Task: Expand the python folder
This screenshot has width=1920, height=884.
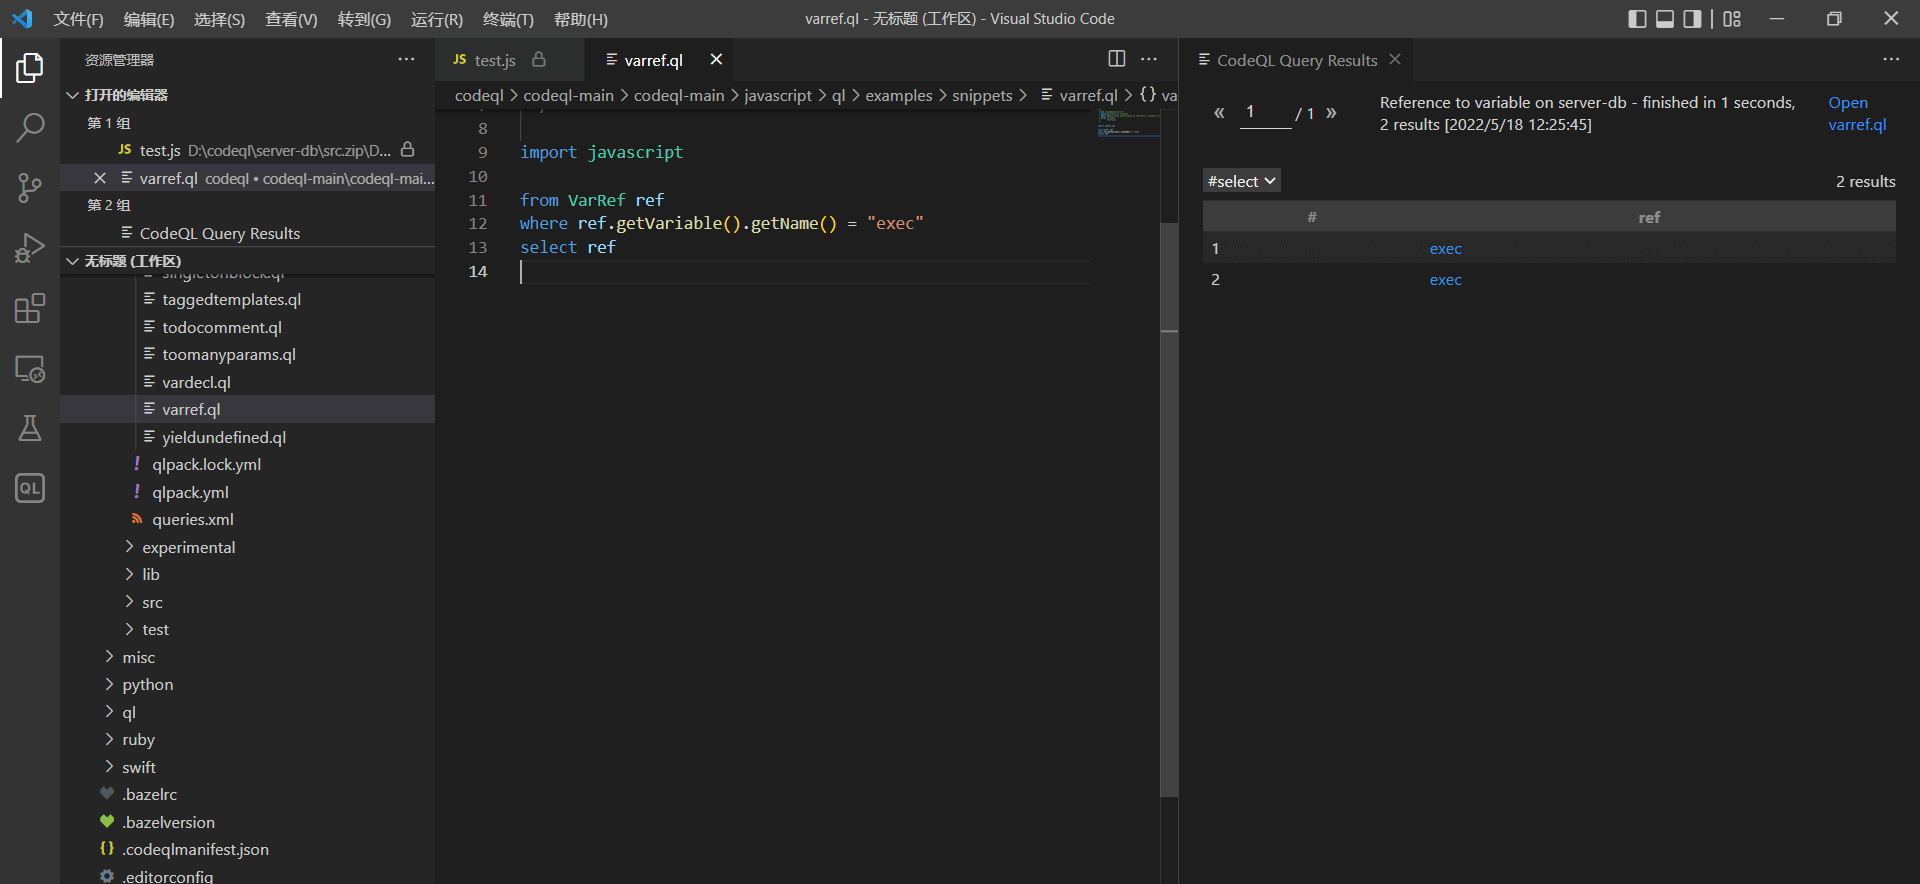Action: (x=147, y=684)
